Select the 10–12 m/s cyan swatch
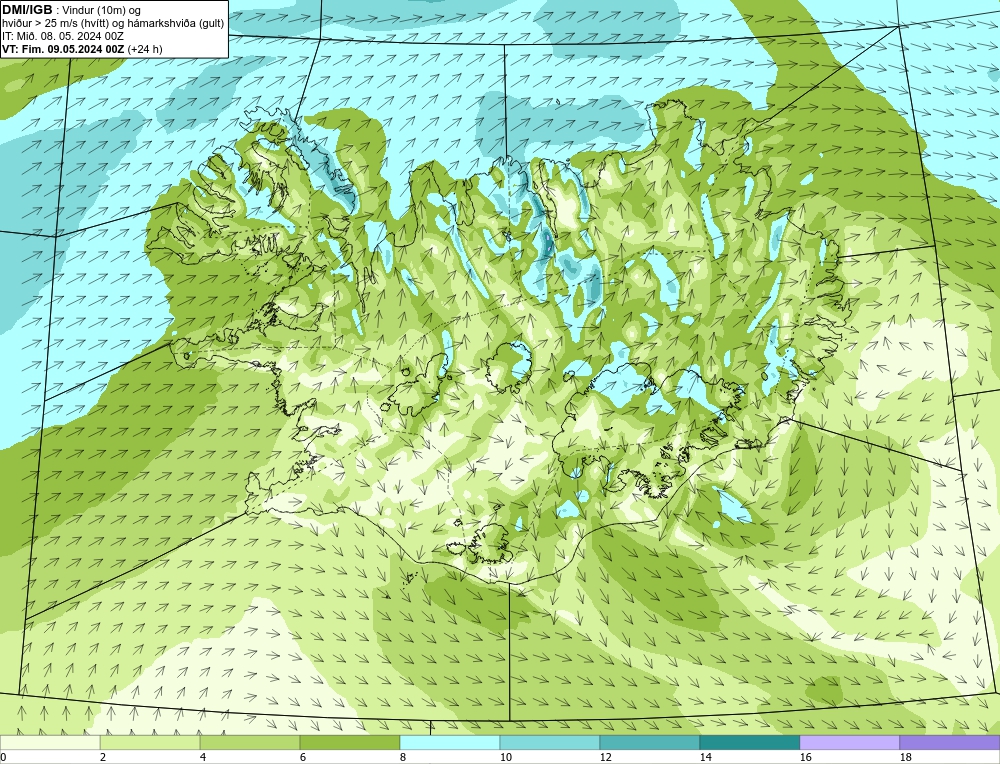The height and width of the screenshot is (764, 1000). (550, 742)
